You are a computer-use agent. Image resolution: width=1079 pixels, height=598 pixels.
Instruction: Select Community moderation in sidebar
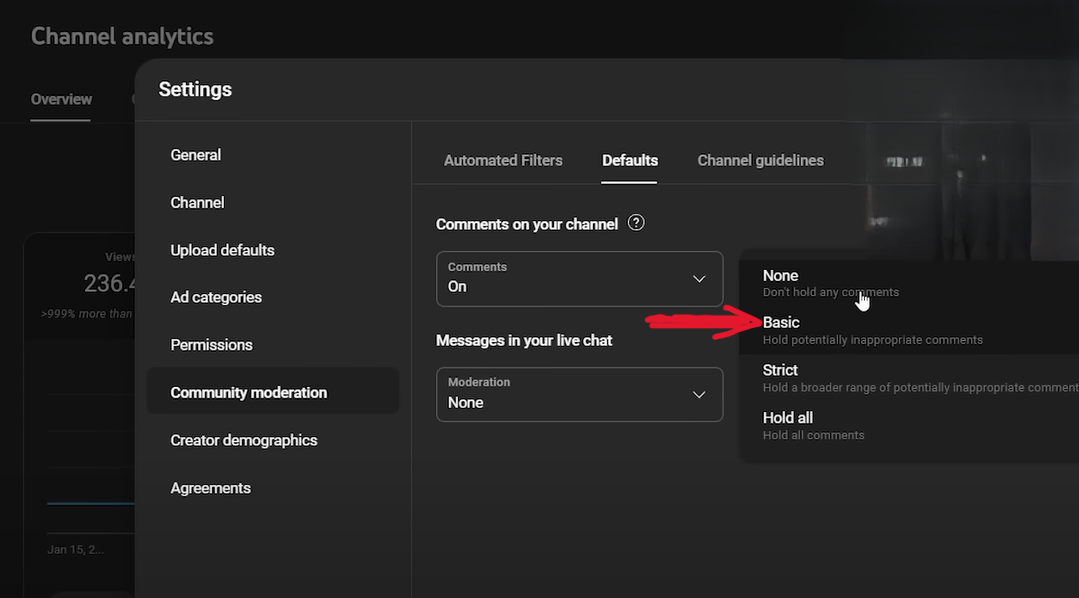(x=249, y=392)
